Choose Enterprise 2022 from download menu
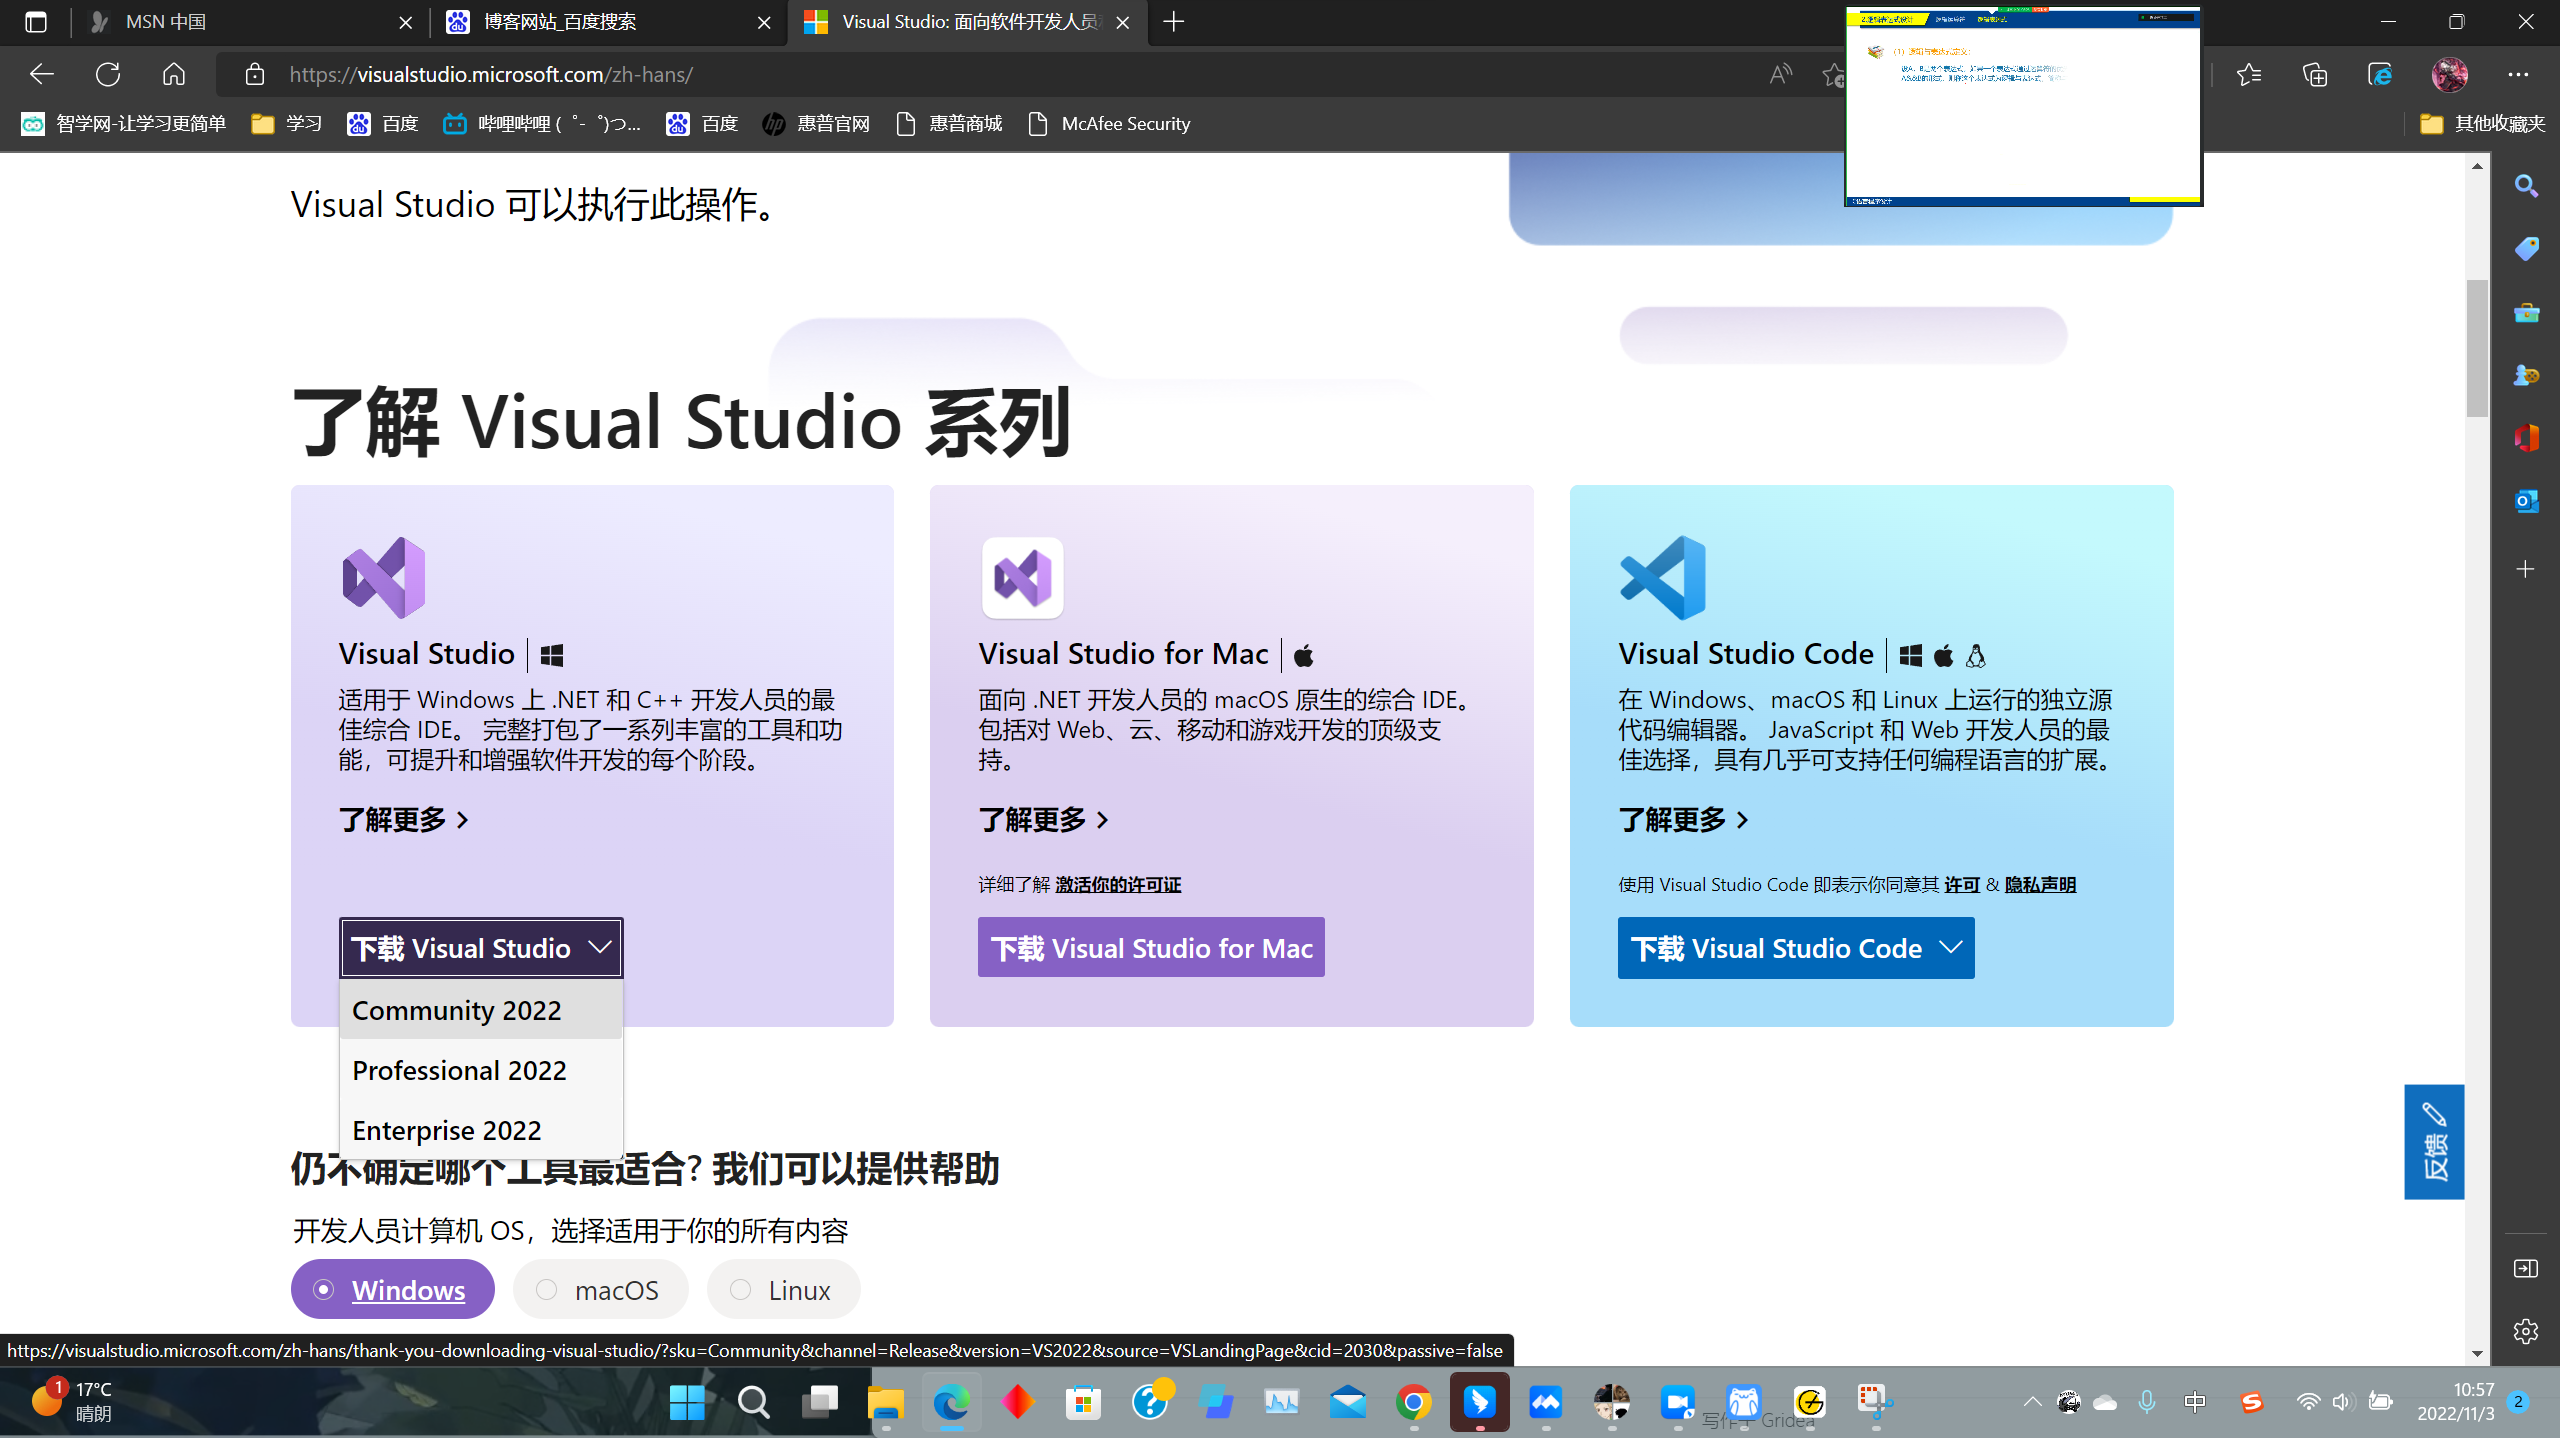This screenshot has height=1438, width=2560. (481, 1130)
